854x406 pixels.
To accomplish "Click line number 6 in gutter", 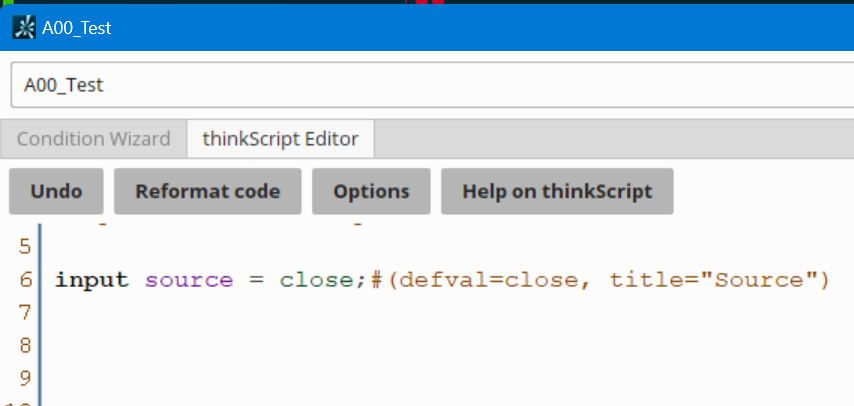I will [x=25, y=280].
